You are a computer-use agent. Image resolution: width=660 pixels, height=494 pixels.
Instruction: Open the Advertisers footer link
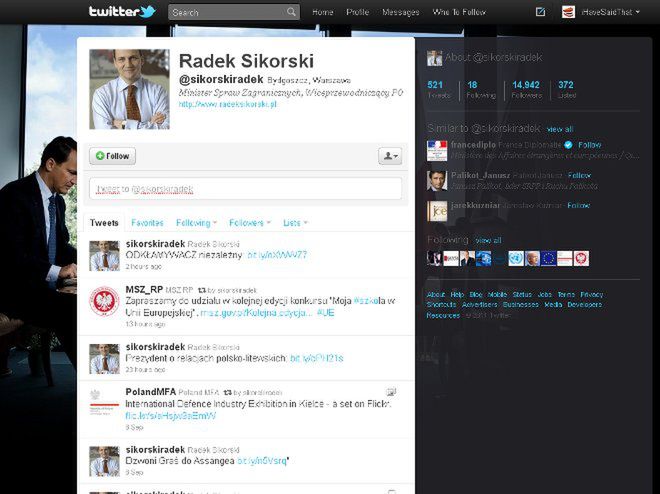pos(479,305)
